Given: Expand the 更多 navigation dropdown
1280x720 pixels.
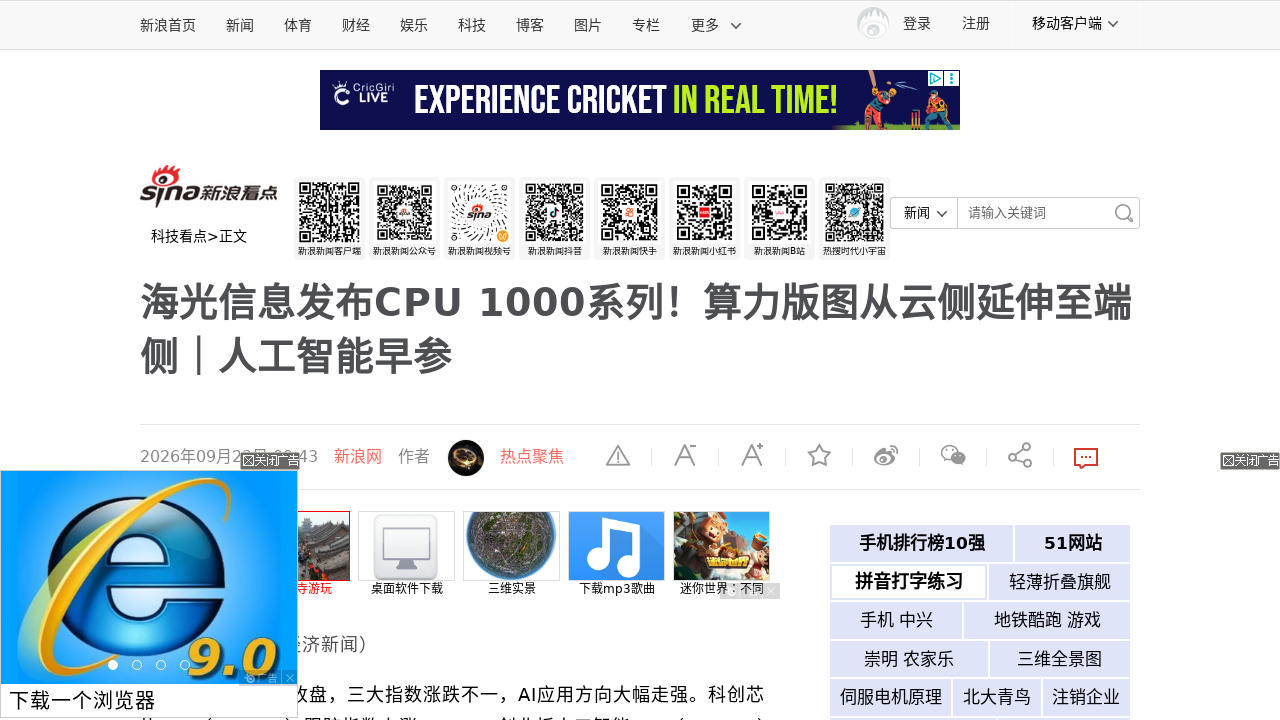Looking at the screenshot, I should (x=716, y=25).
